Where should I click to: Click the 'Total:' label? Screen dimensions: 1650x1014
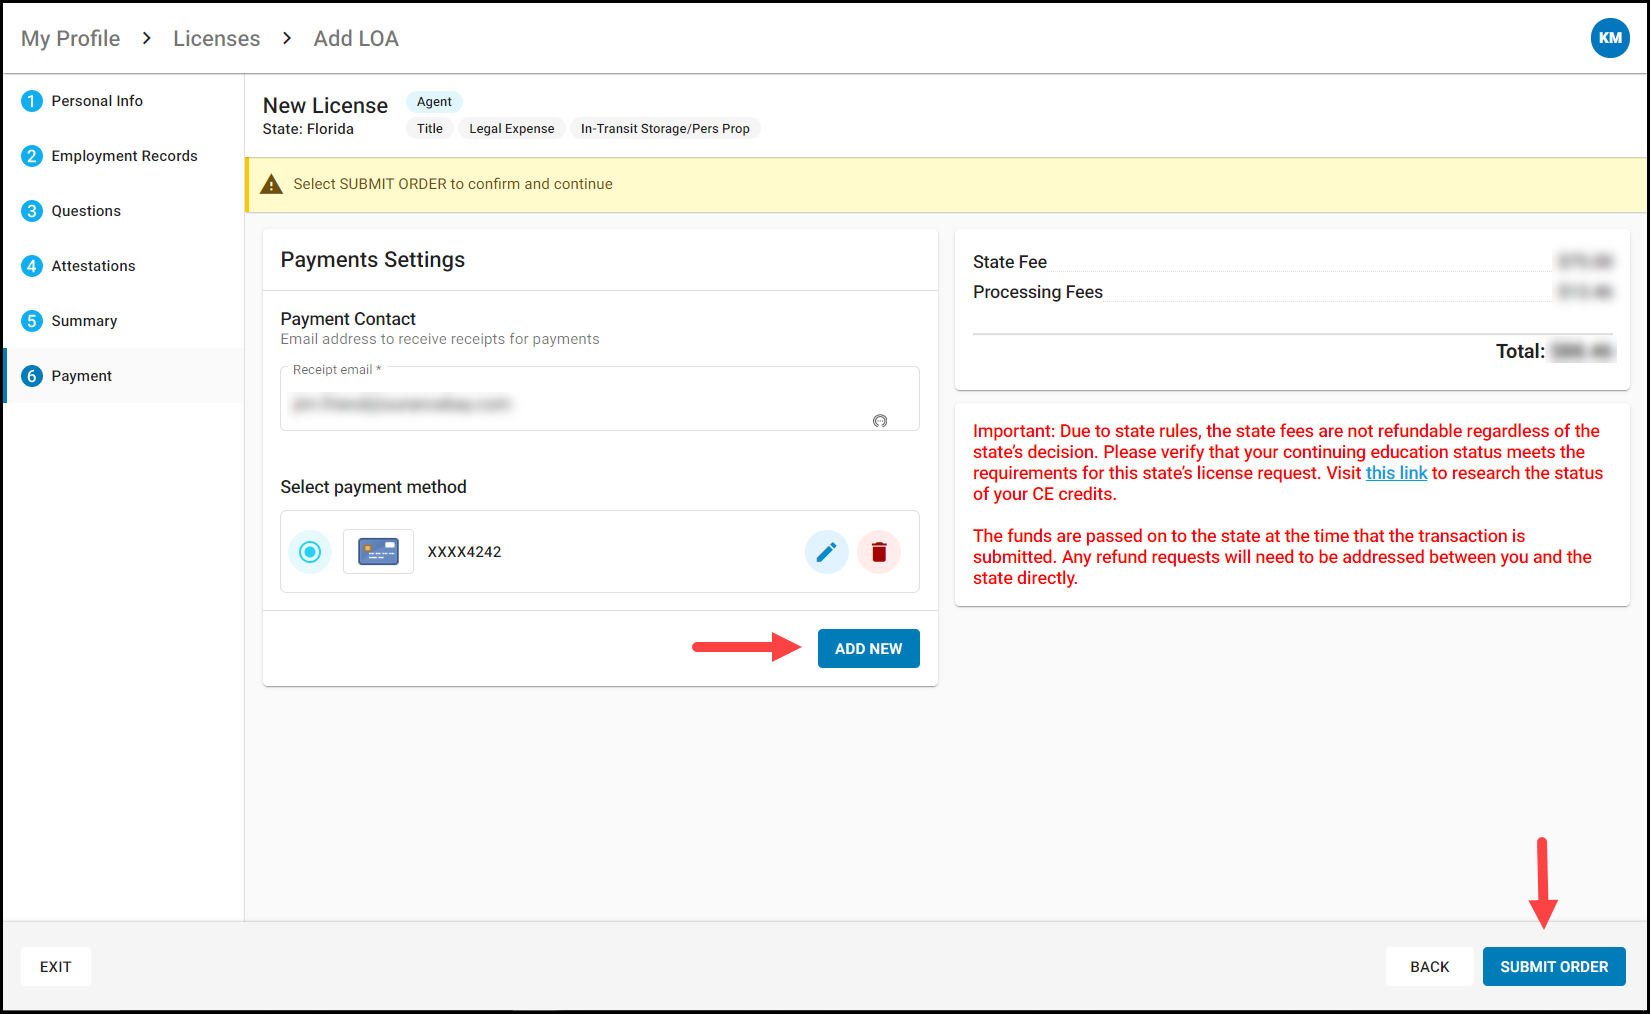tap(1520, 351)
